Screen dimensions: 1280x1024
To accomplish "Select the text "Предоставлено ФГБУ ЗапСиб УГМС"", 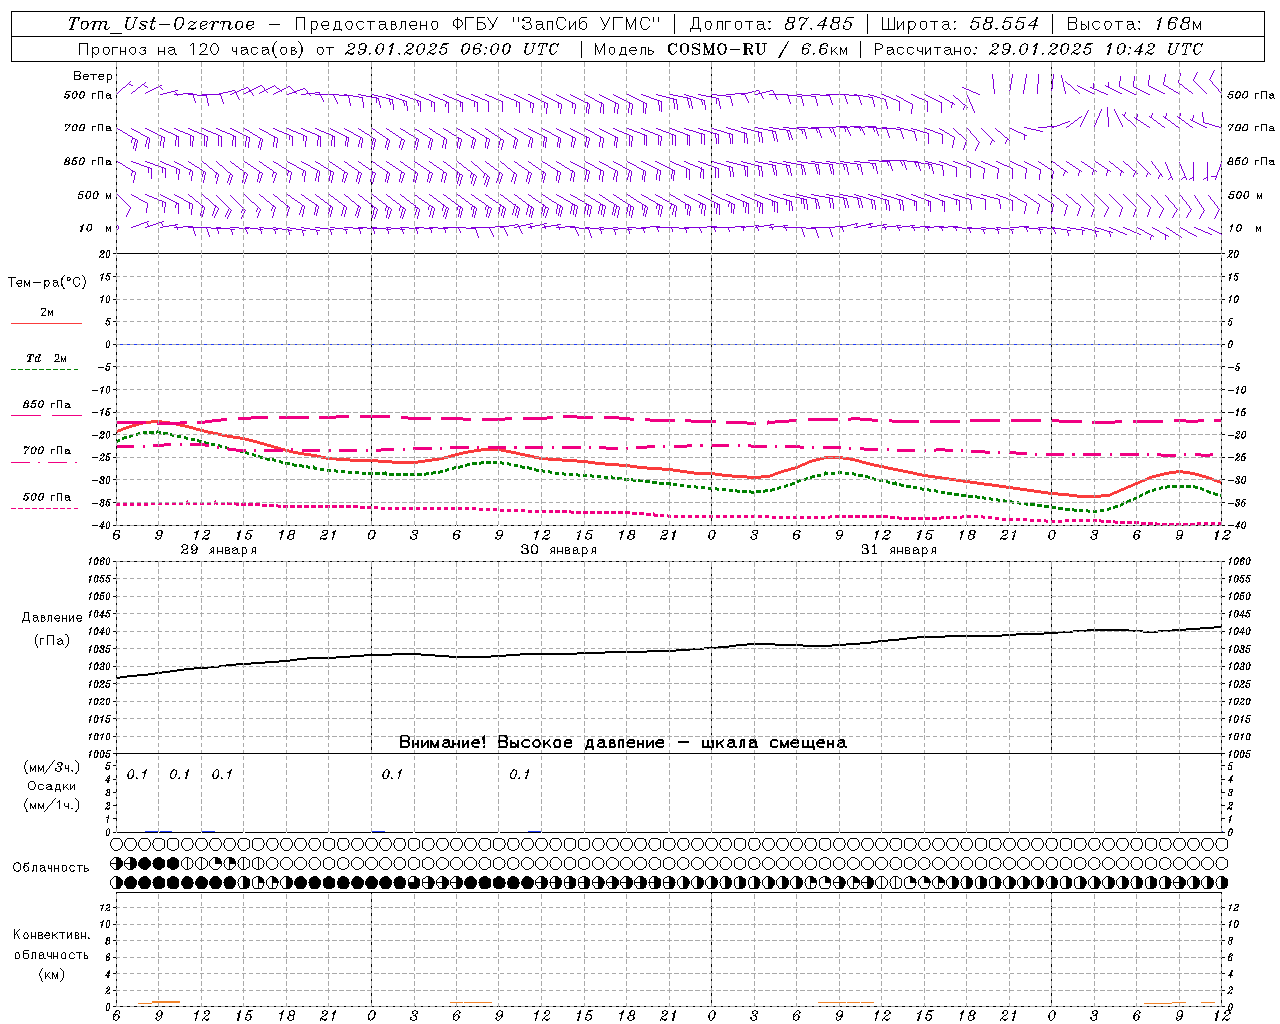I will coord(478,24).
